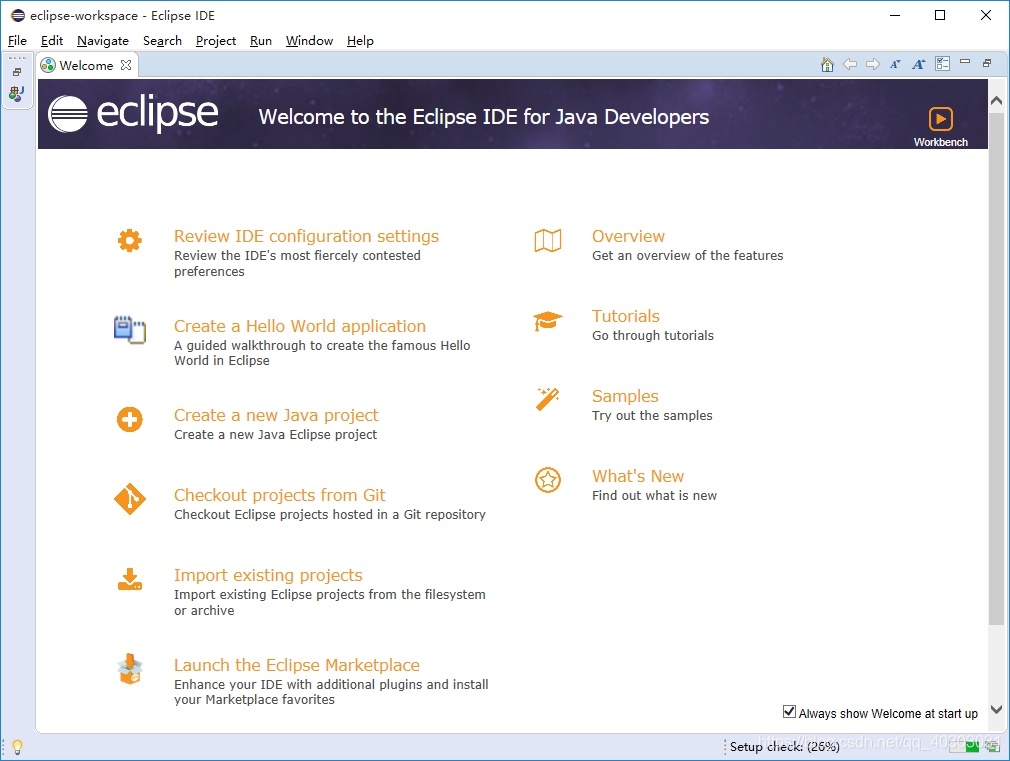Open Checkout projects from Git link
This screenshot has height=761, width=1010.
point(280,495)
